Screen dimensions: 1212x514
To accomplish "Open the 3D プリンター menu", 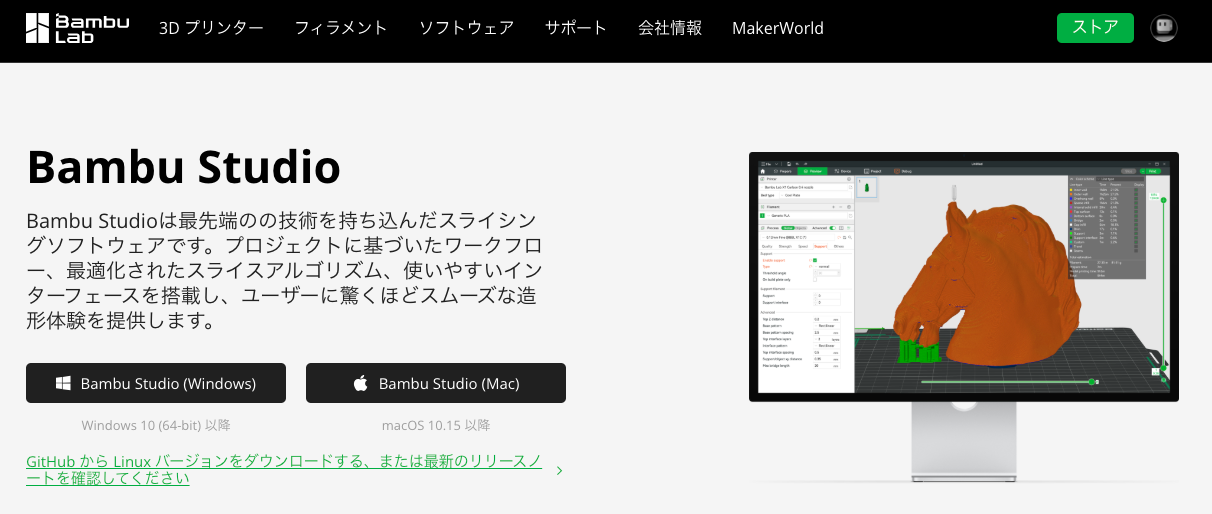I will click(211, 28).
